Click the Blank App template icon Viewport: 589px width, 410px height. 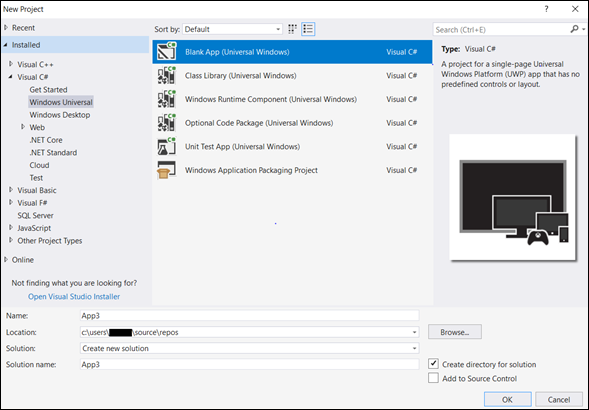click(166, 51)
